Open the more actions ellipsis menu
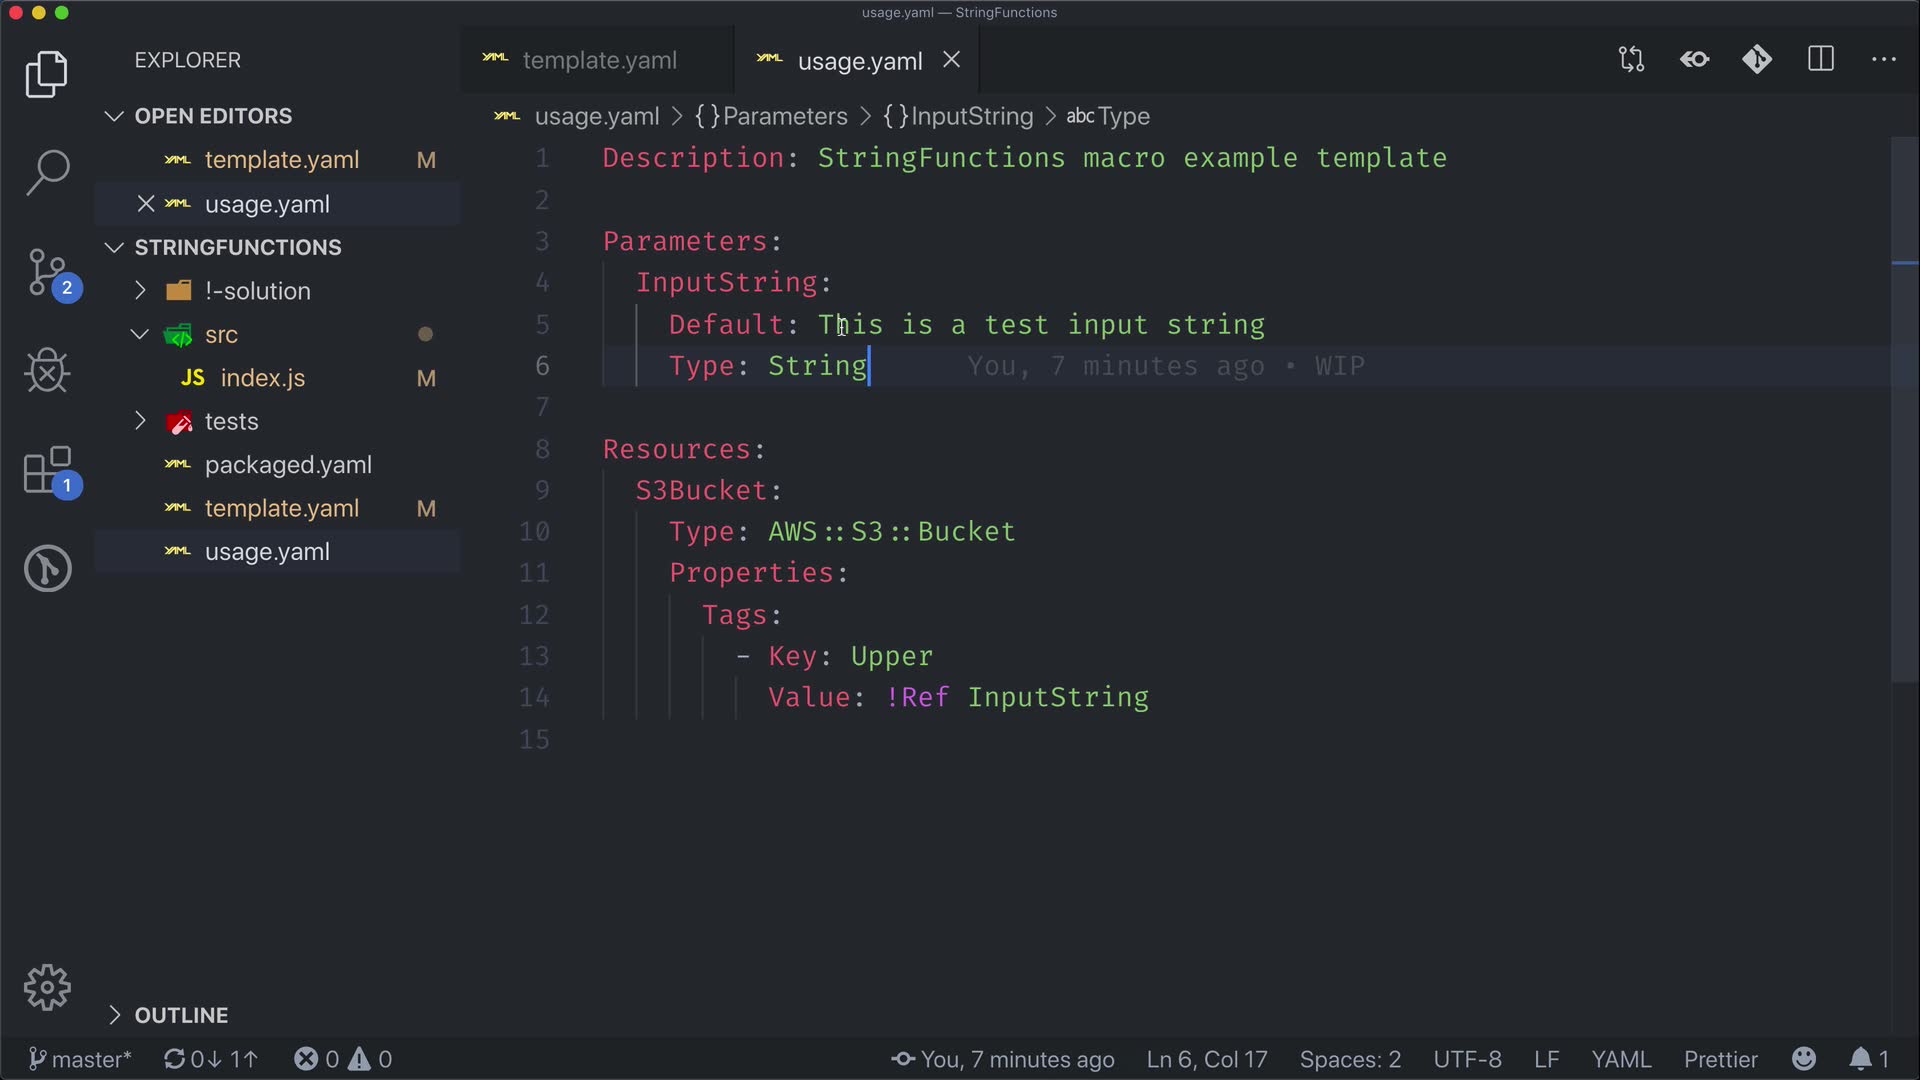The width and height of the screenshot is (1920, 1080). [x=1884, y=60]
